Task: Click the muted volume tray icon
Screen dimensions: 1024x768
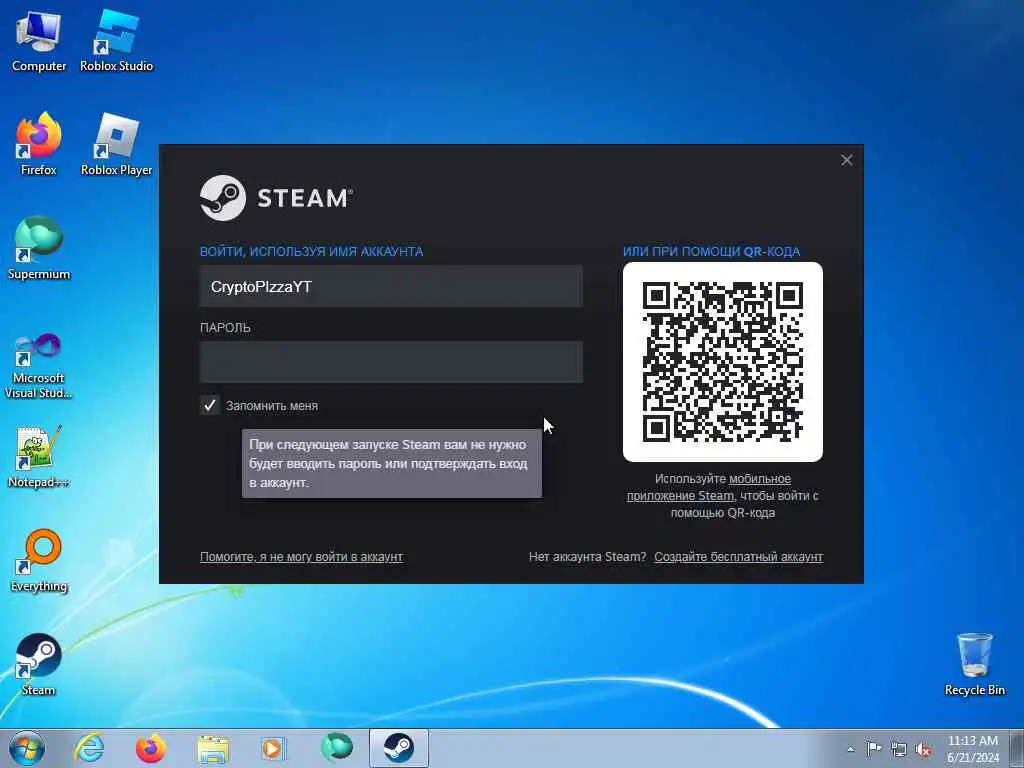Action: click(923, 749)
